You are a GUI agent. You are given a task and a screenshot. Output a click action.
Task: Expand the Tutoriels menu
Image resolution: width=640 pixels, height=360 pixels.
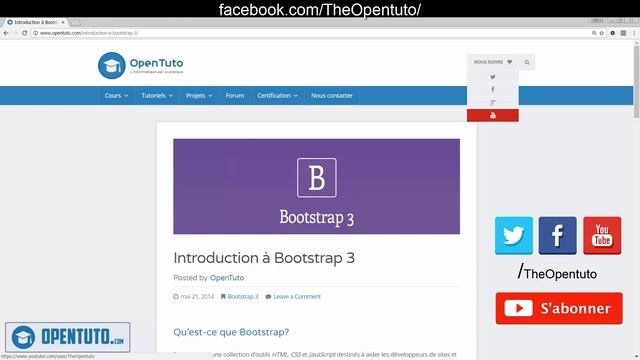(157, 96)
